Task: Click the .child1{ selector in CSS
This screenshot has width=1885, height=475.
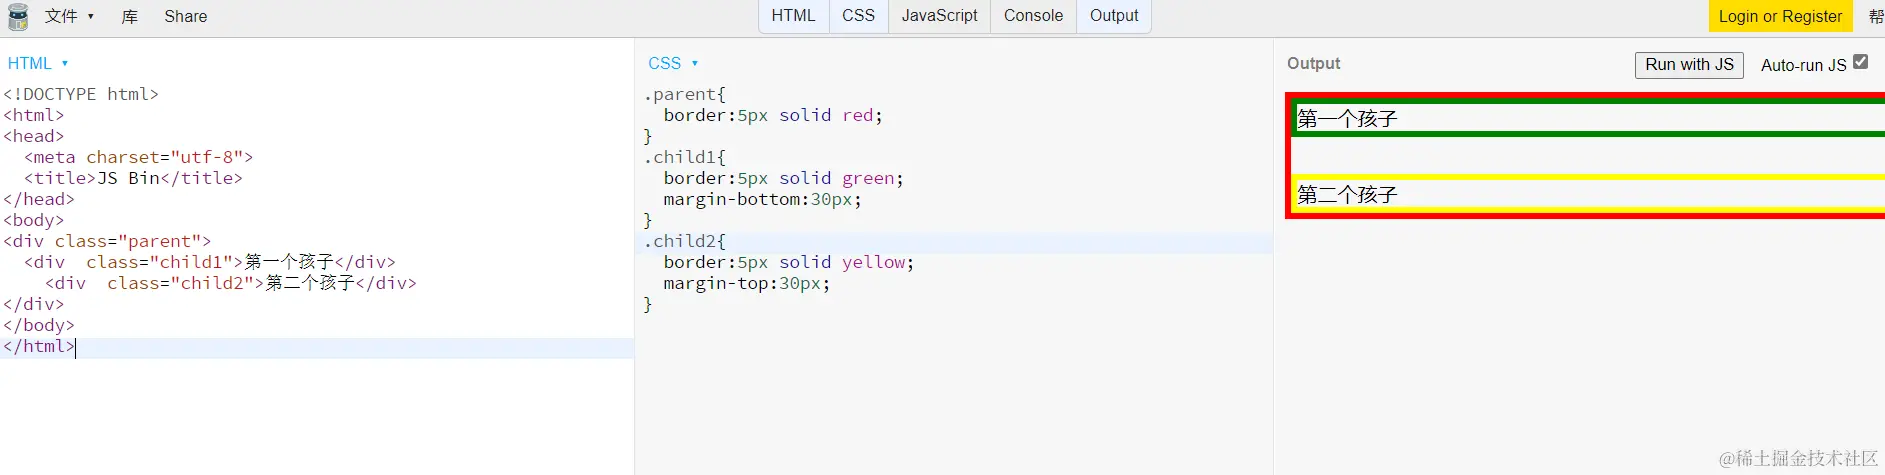Action: click(x=685, y=157)
